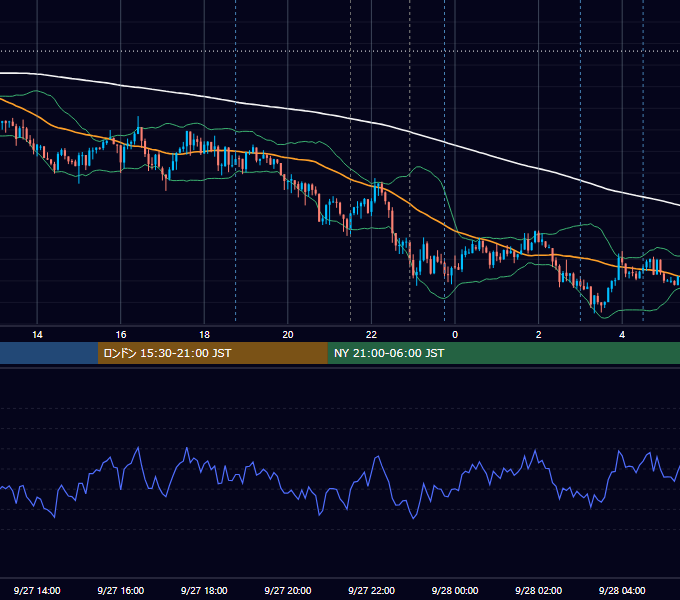This screenshot has height=600, width=680.
Task: Click the 14 hour axis label
Action: click(x=37, y=335)
